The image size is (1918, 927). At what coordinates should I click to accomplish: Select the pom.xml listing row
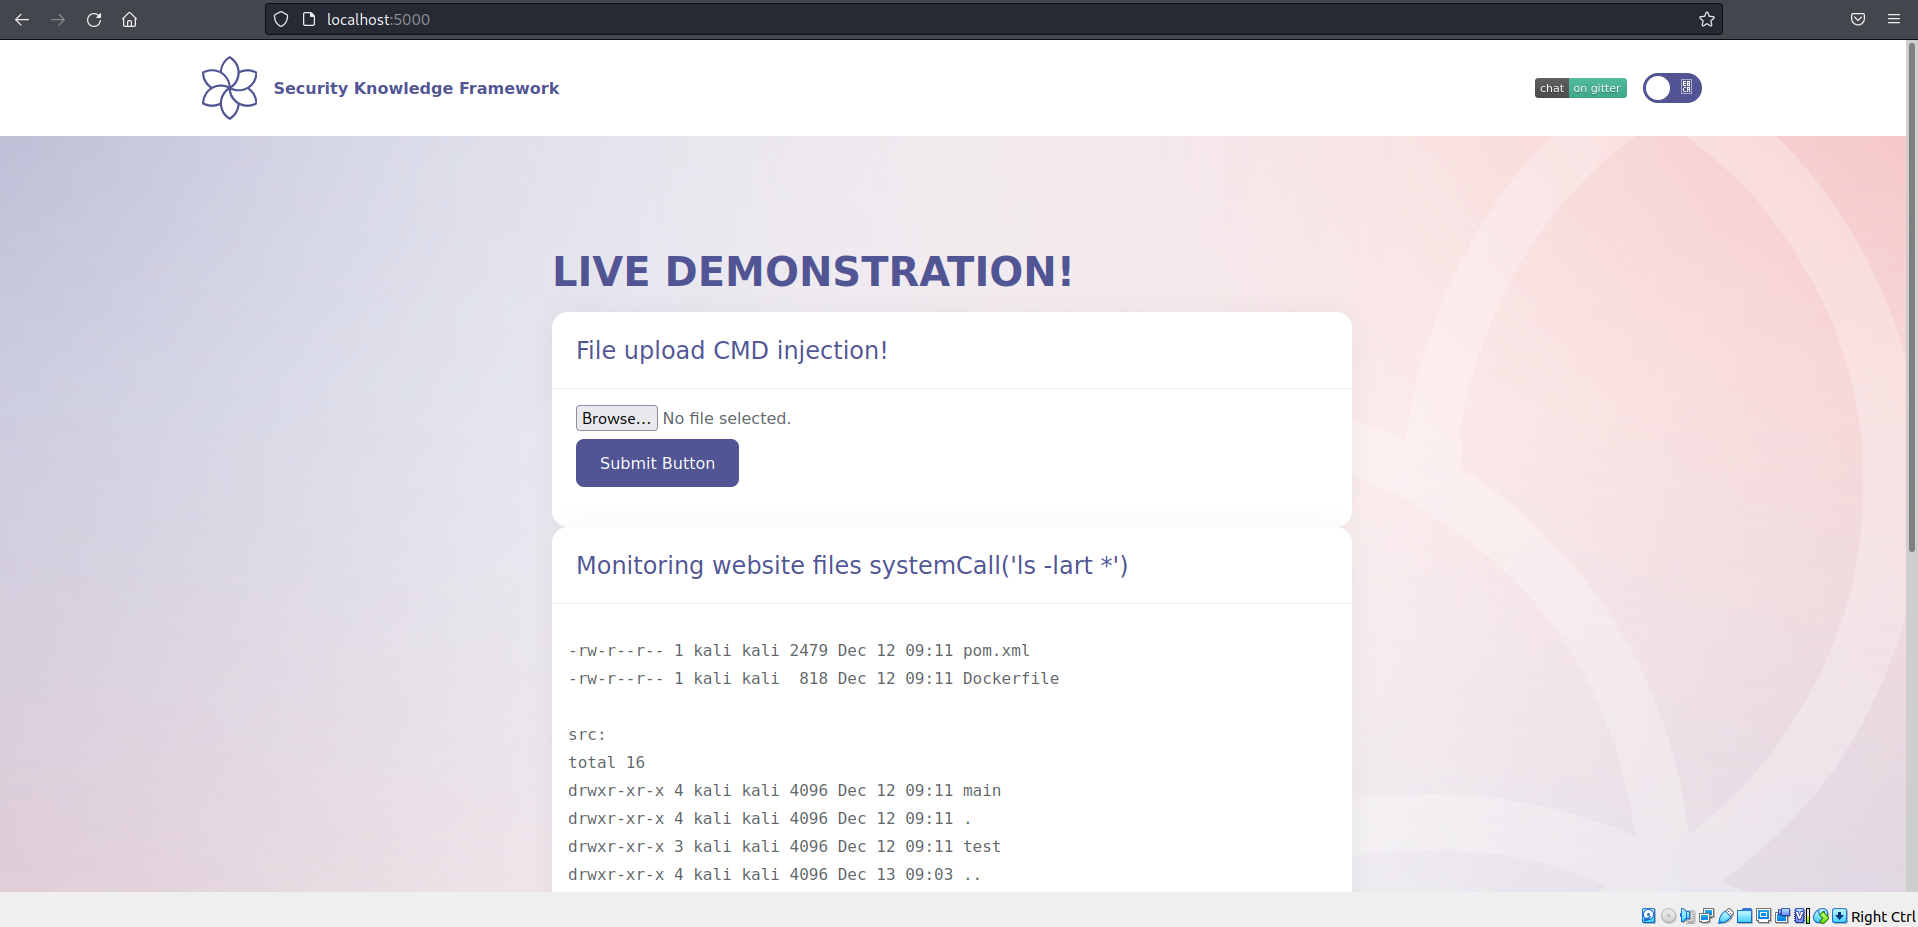799,650
